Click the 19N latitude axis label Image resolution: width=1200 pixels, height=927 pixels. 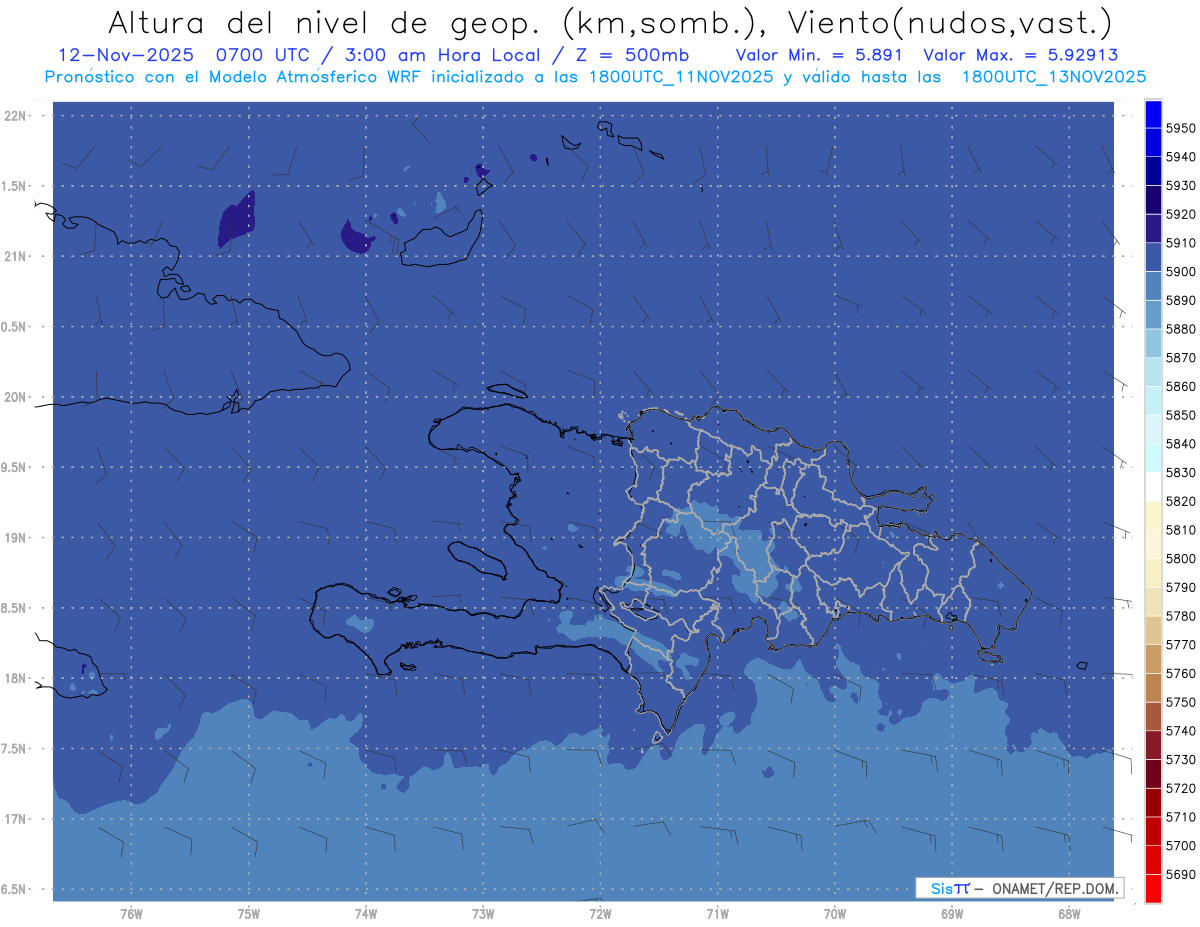click(x=15, y=537)
